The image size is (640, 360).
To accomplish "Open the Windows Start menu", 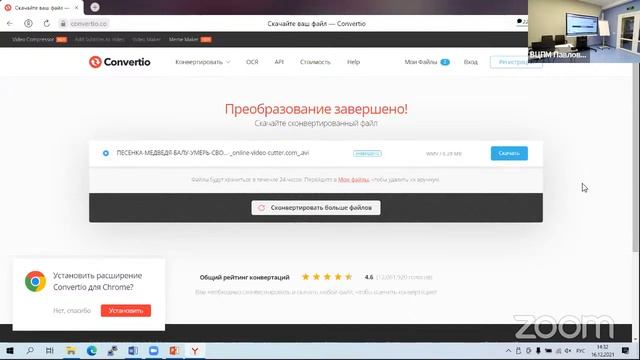I will (x=10, y=351).
